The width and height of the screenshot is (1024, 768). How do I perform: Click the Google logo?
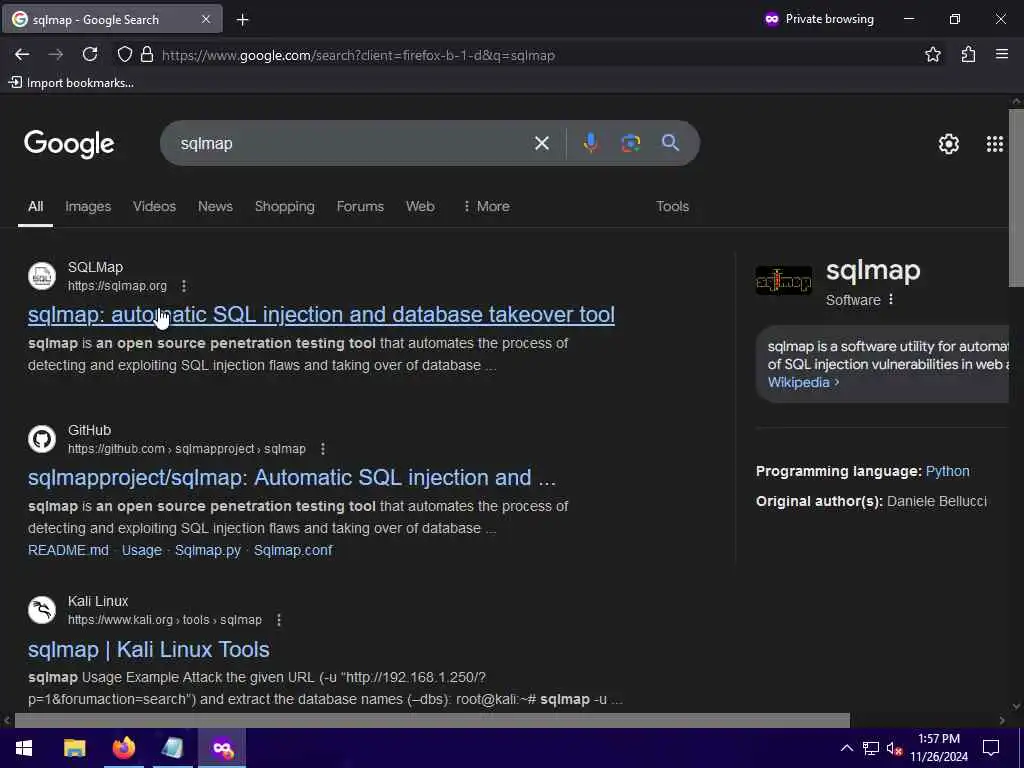[x=69, y=144]
